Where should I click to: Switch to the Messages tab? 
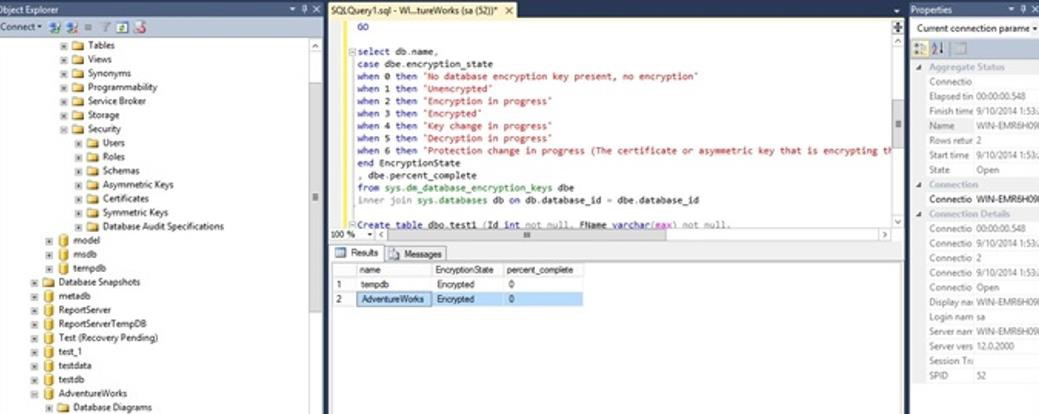click(x=415, y=254)
